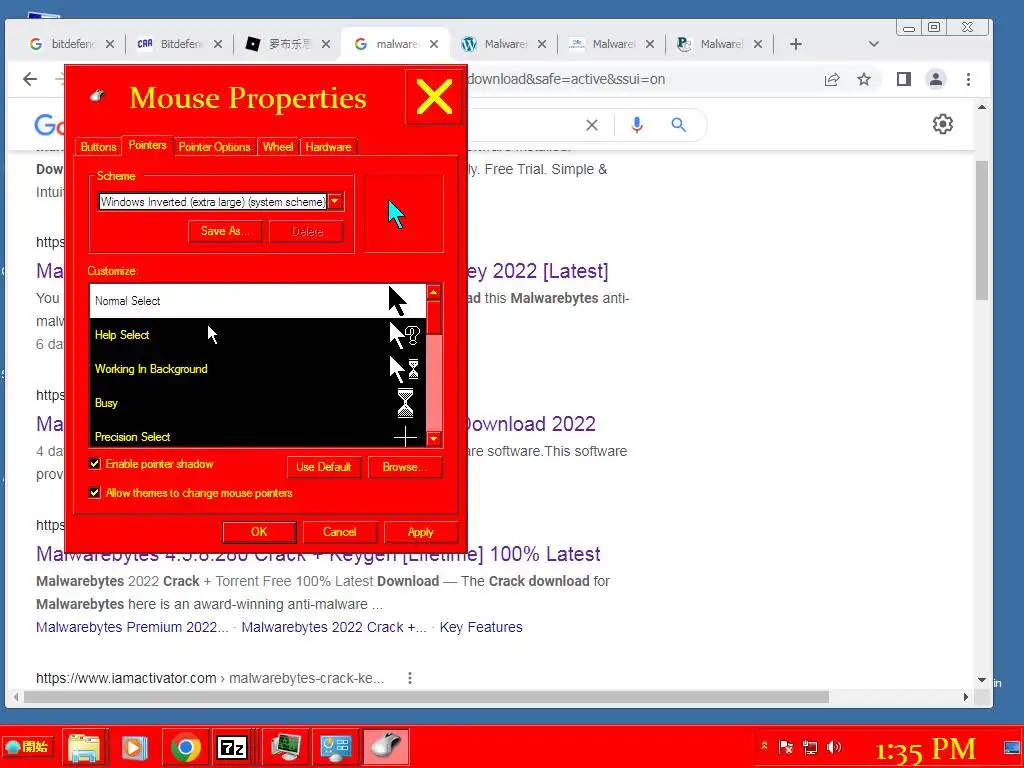Click Chrome address bar URL
The image size is (1024, 768).
point(566,79)
